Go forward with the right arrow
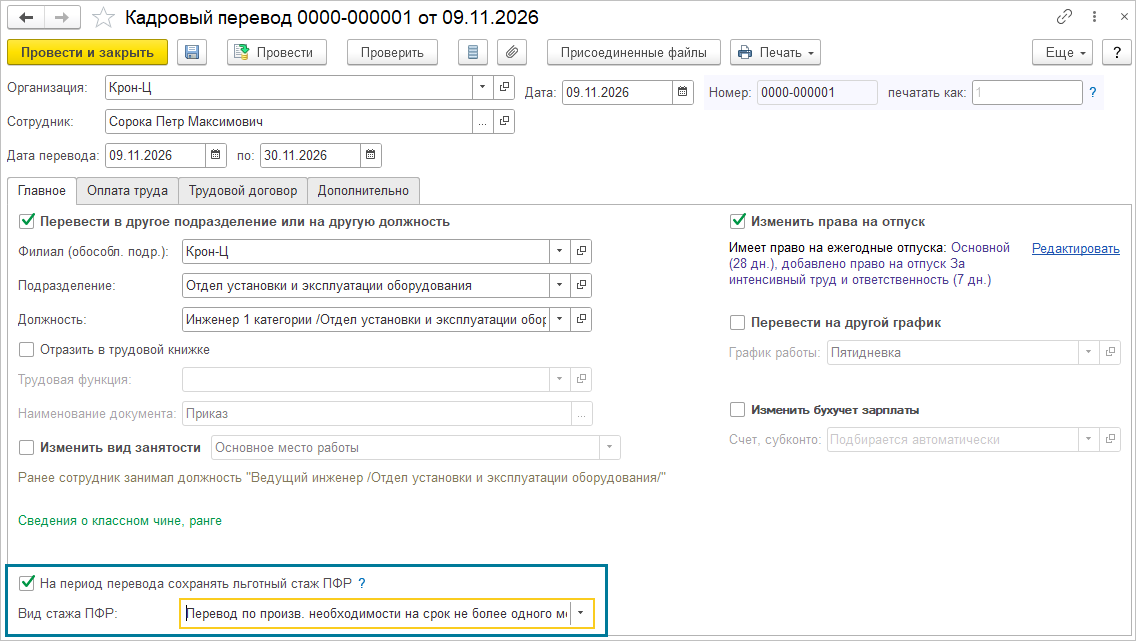1136x641 pixels. click(x=62, y=17)
